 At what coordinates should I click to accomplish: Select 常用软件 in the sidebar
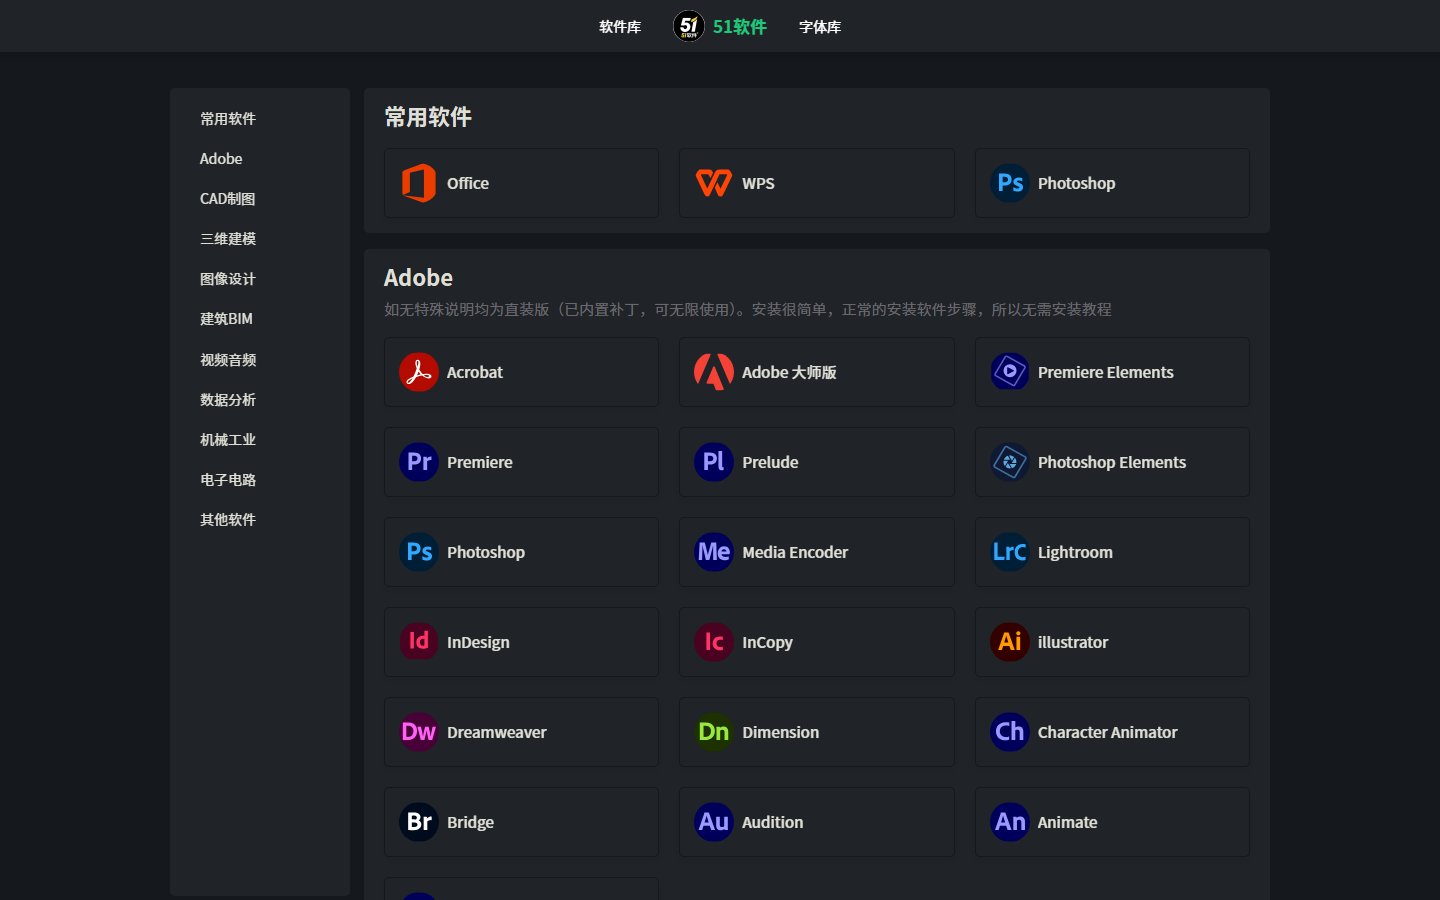click(x=228, y=119)
